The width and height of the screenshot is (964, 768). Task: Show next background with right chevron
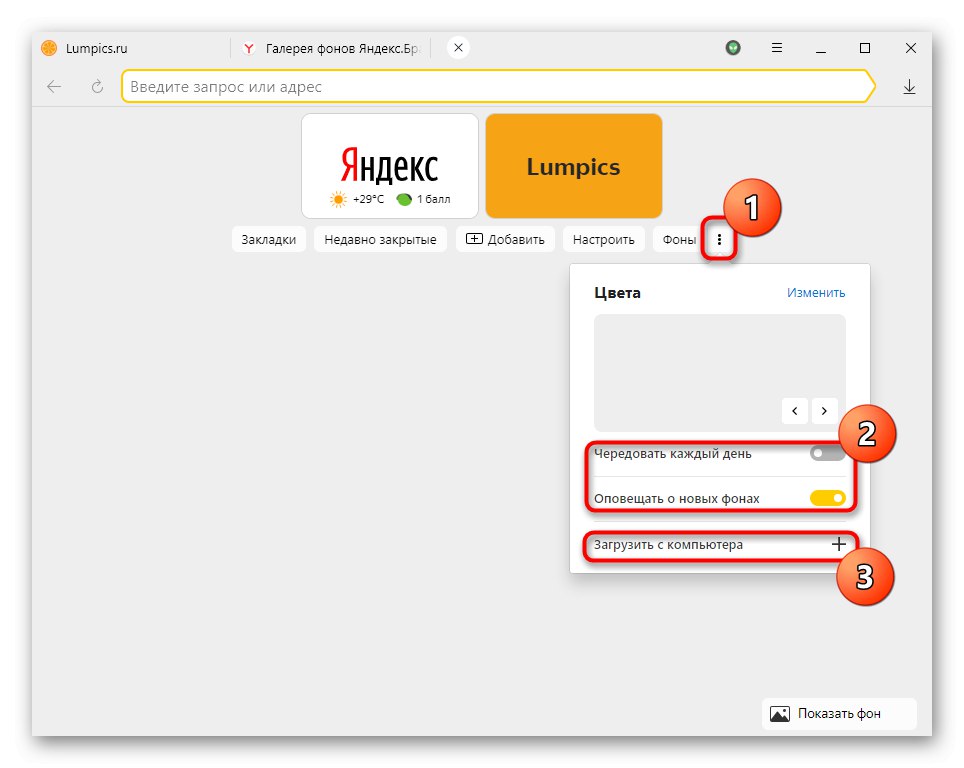(824, 411)
